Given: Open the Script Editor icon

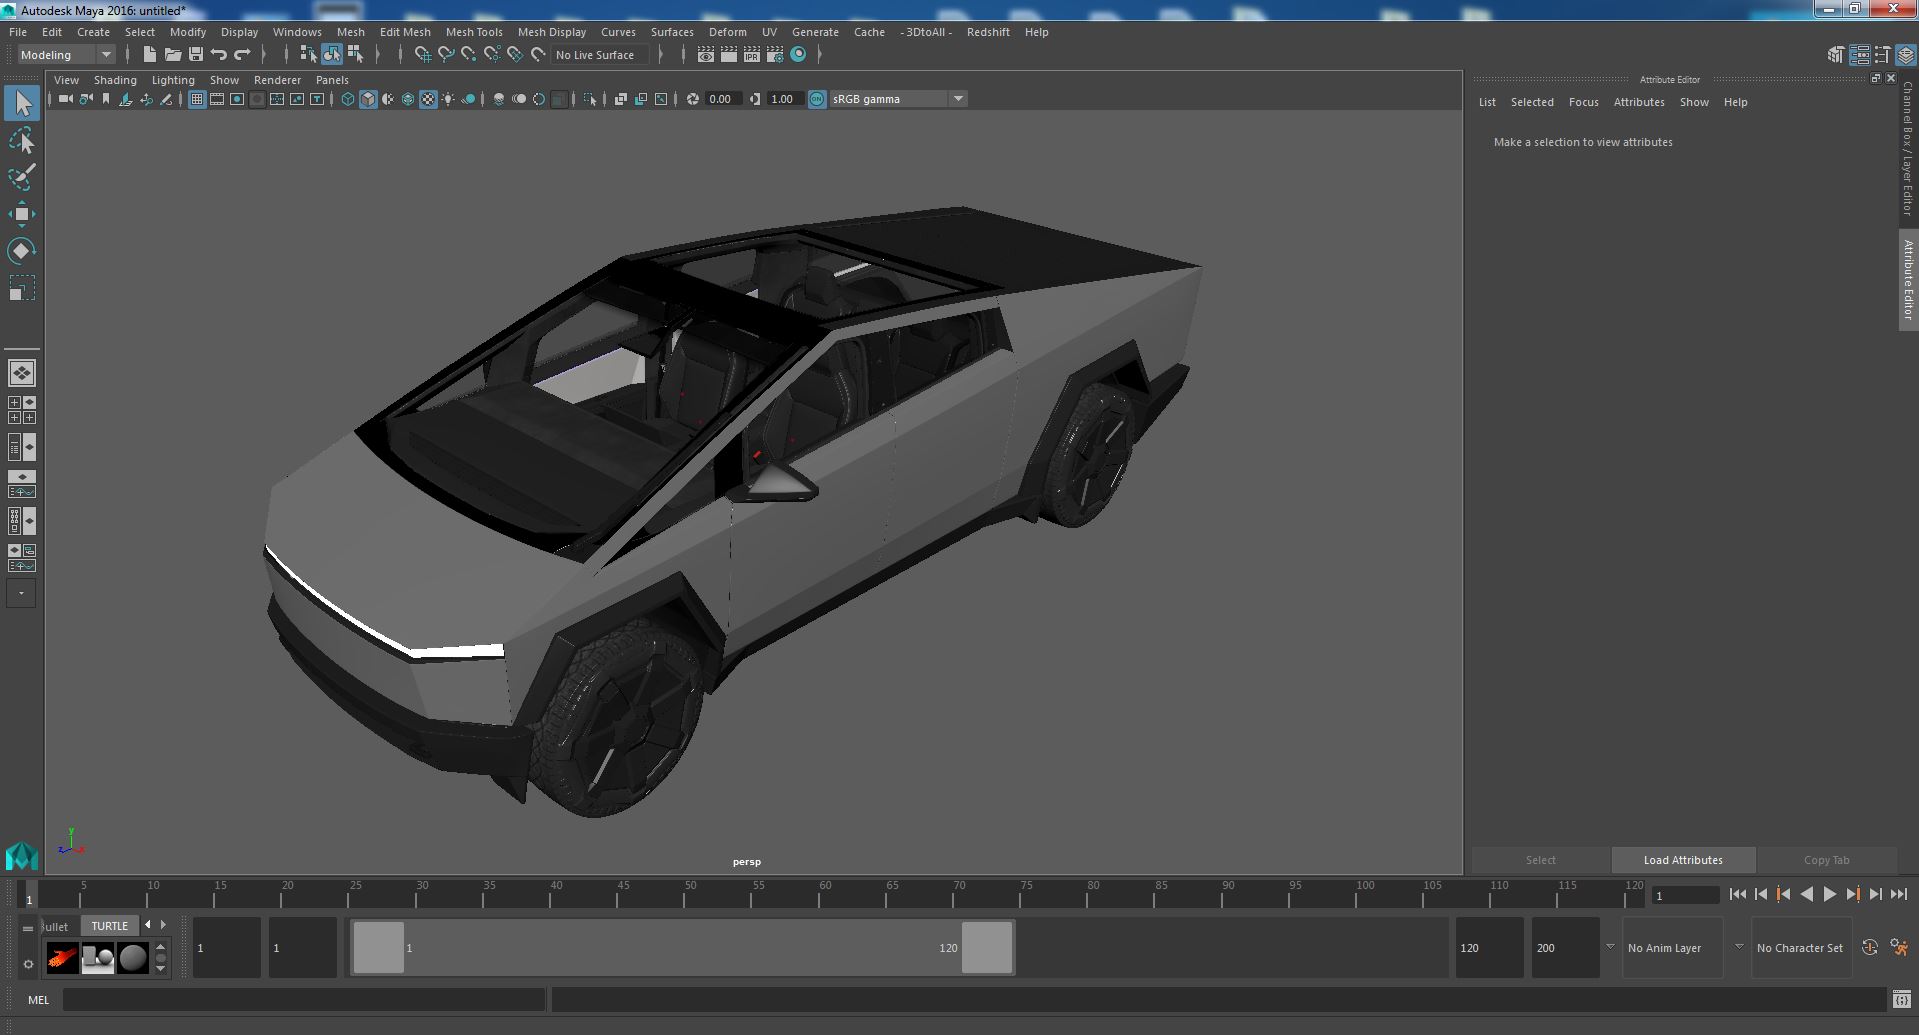Looking at the screenshot, I should point(1901,999).
